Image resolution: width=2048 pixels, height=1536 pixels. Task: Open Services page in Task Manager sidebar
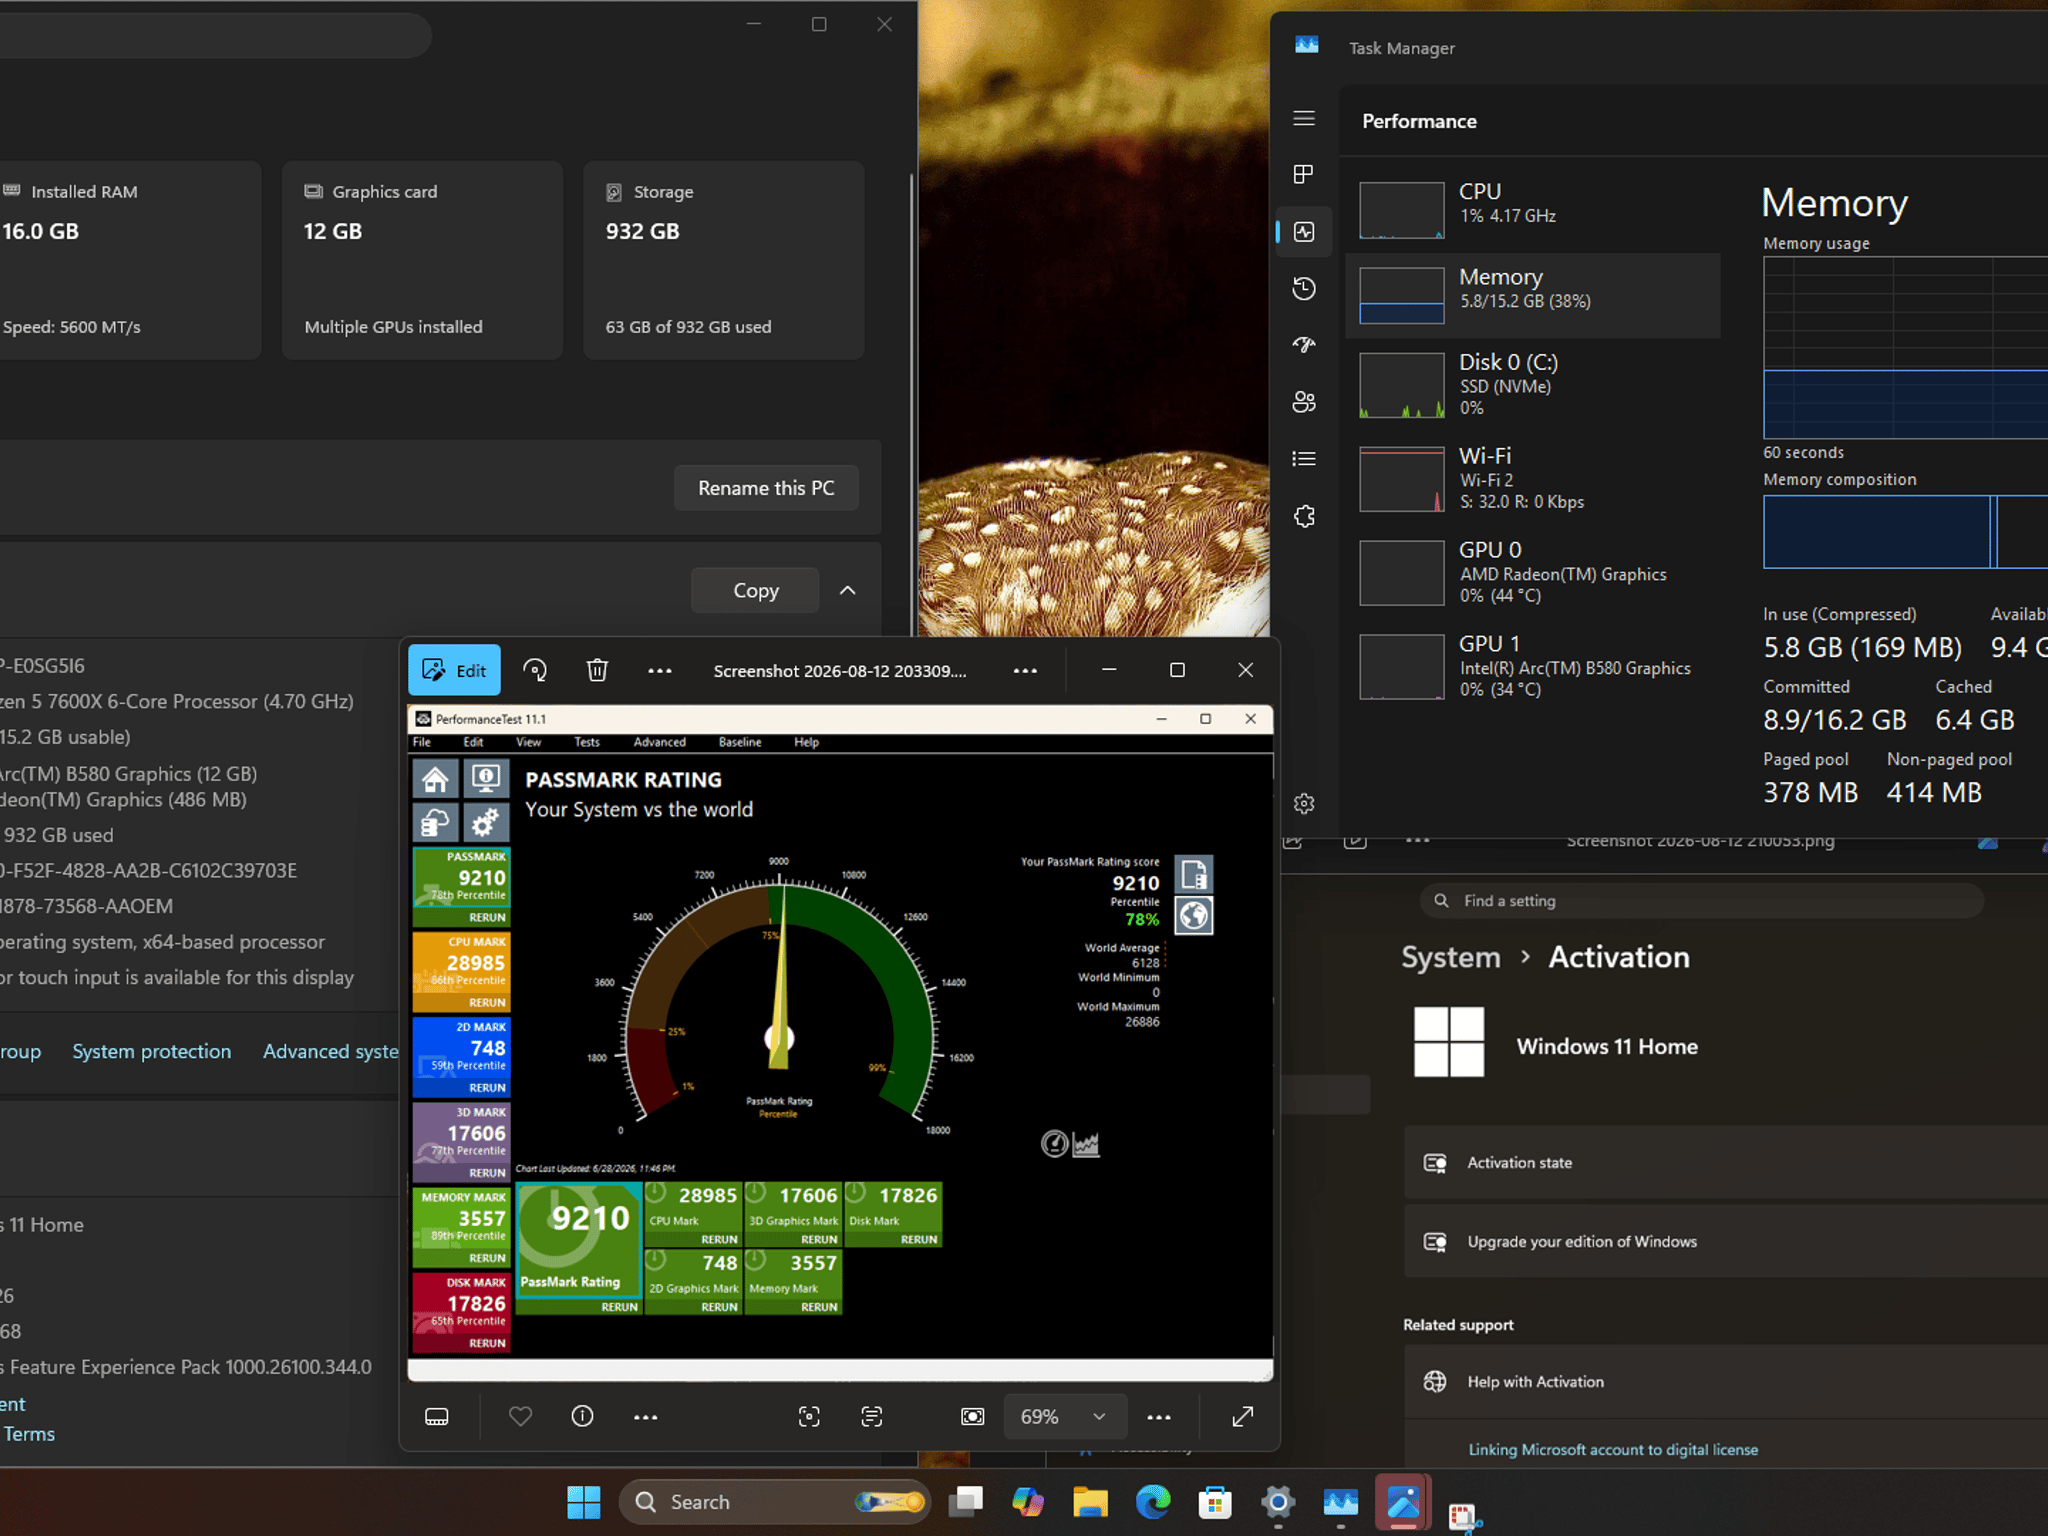1304,516
